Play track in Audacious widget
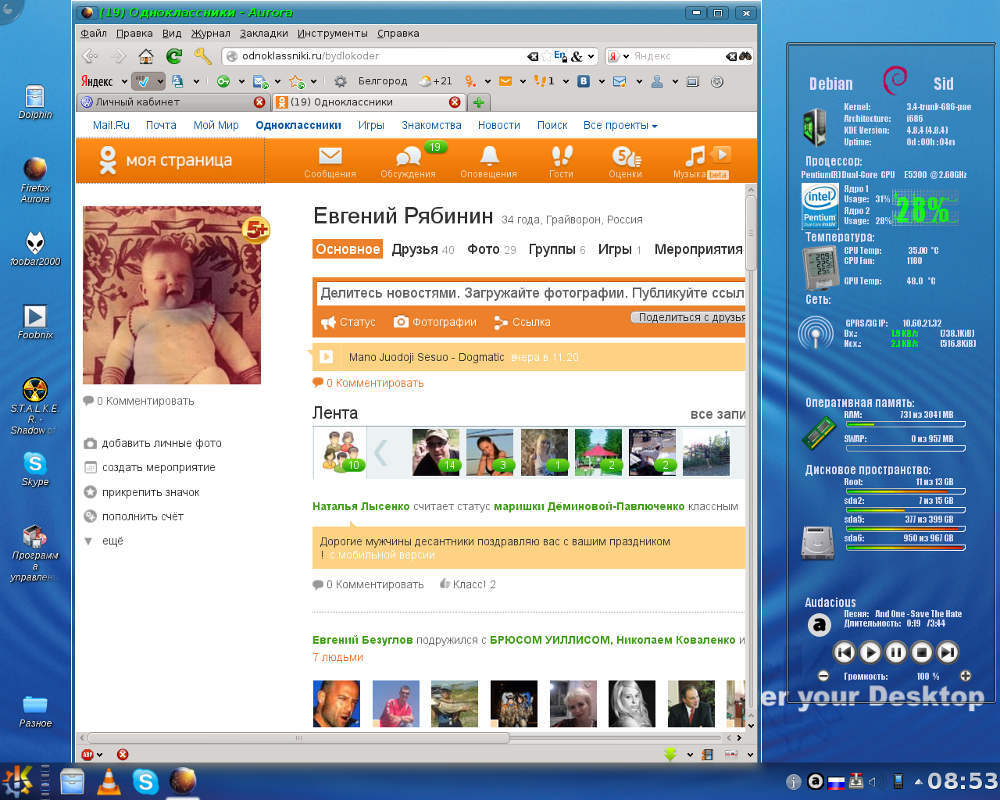The width and height of the screenshot is (1000, 800). click(870, 652)
